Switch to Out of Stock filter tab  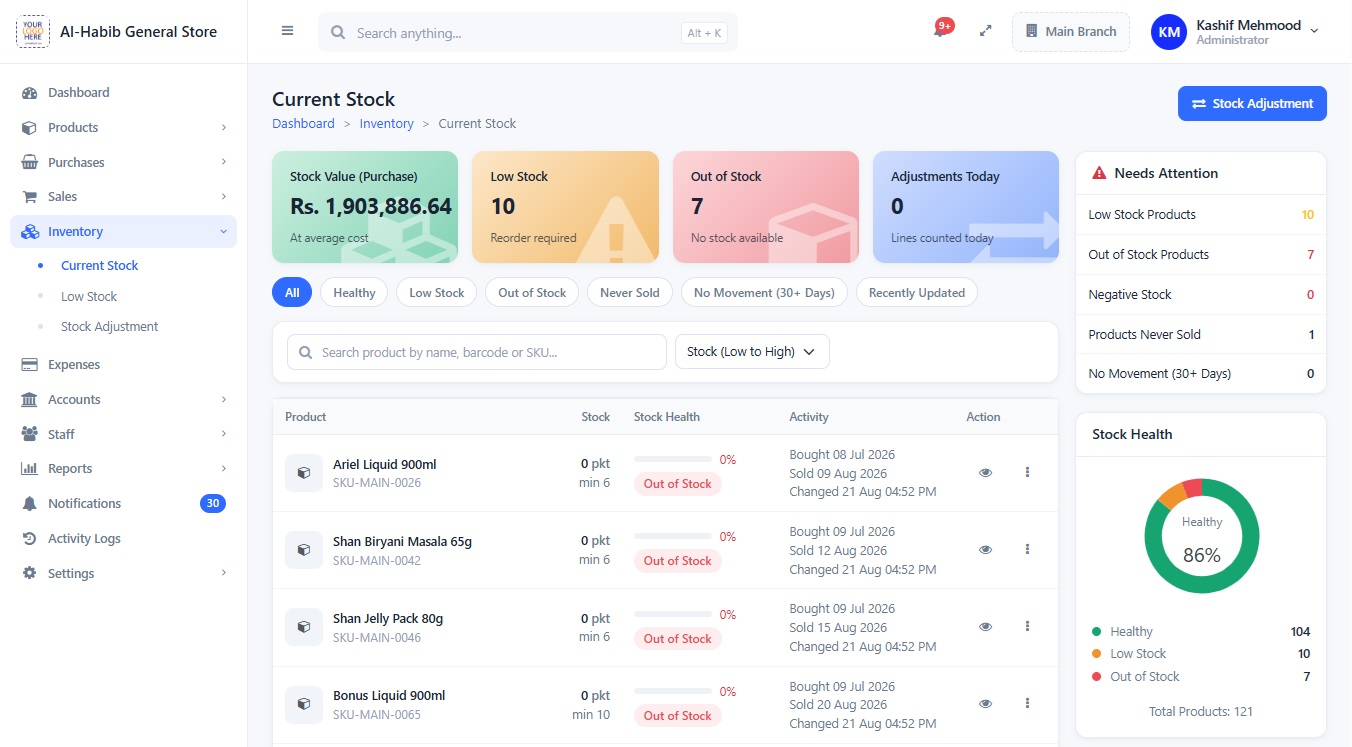pos(532,293)
